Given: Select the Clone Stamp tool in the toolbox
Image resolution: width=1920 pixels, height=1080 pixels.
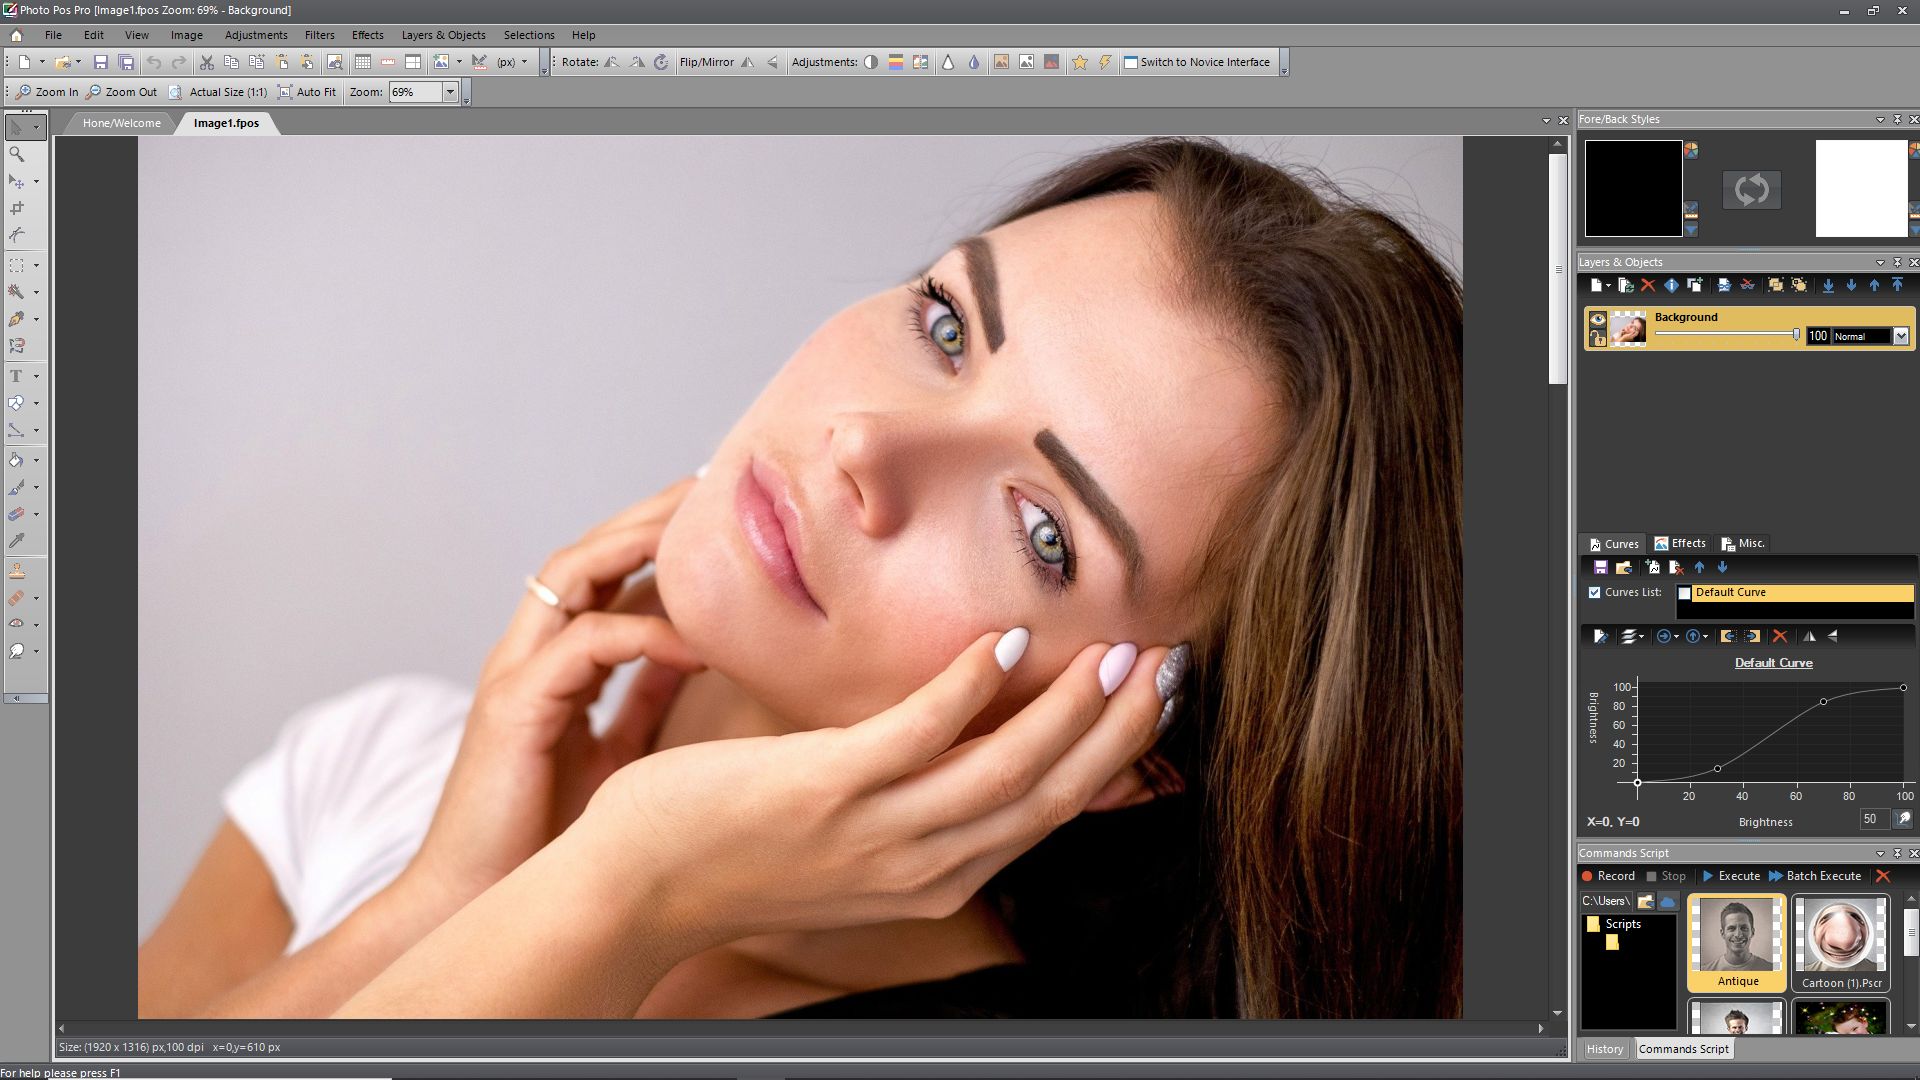Looking at the screenshot, I should 17,571.
